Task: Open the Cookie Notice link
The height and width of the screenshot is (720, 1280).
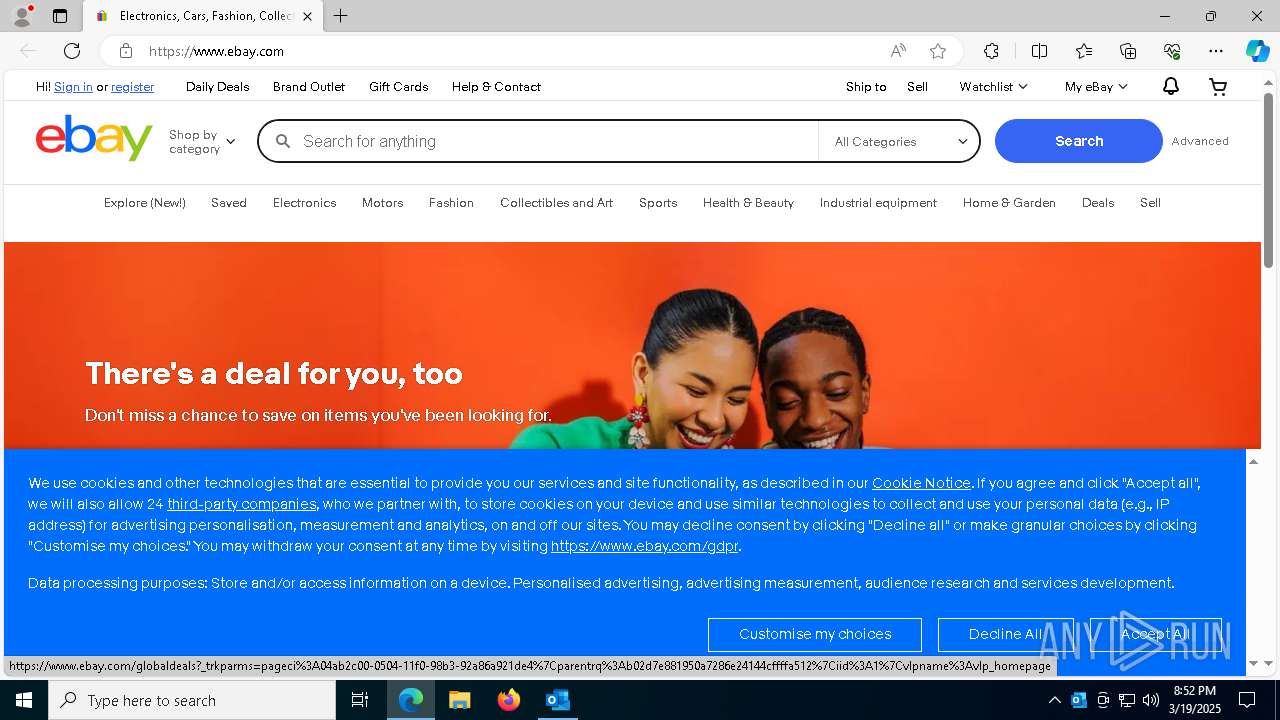Action: 921,483
